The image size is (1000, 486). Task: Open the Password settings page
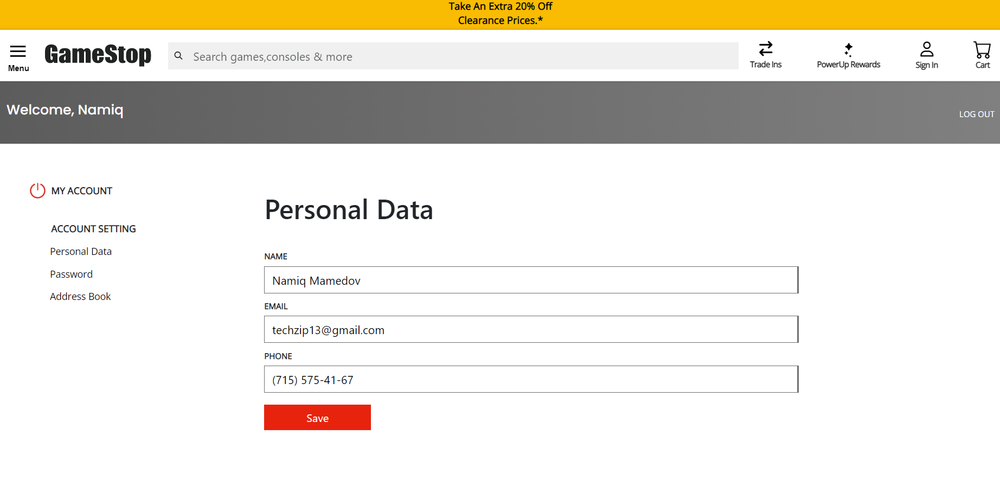pyautogui.click(x=71, y=274)
